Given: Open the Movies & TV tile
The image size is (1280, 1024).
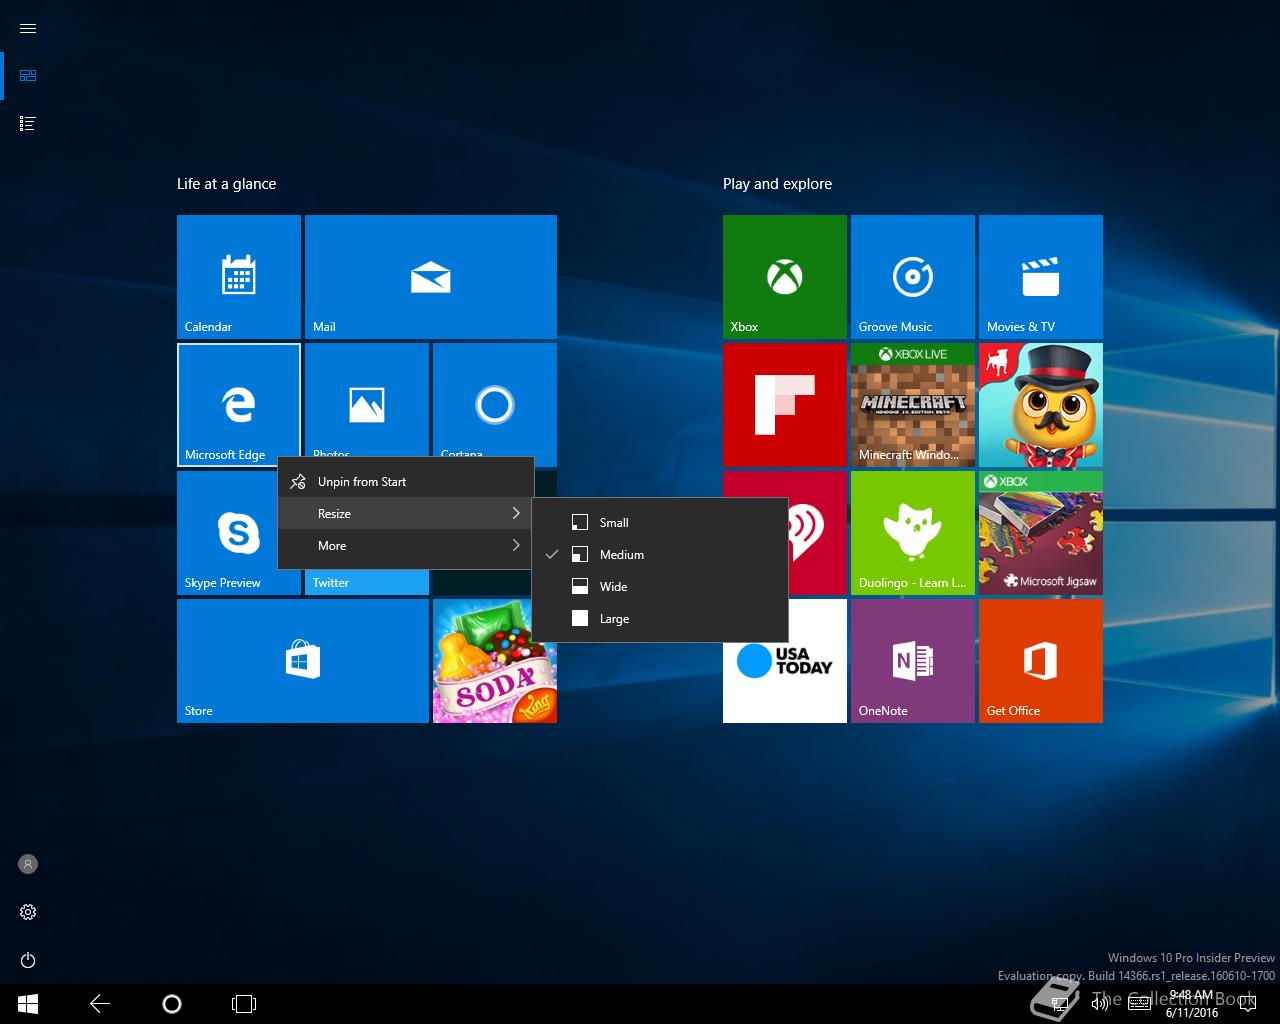Looking at the screenshot, I should pos(1041,277).
